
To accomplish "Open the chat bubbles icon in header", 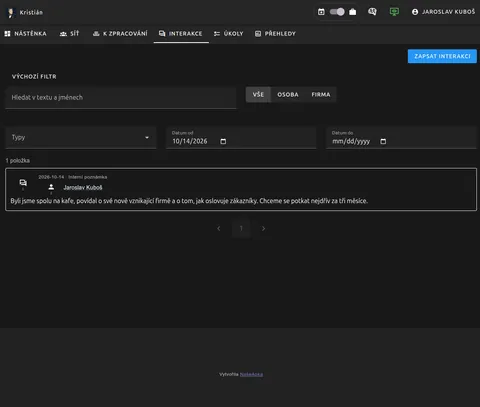I will tap(372, 12).
